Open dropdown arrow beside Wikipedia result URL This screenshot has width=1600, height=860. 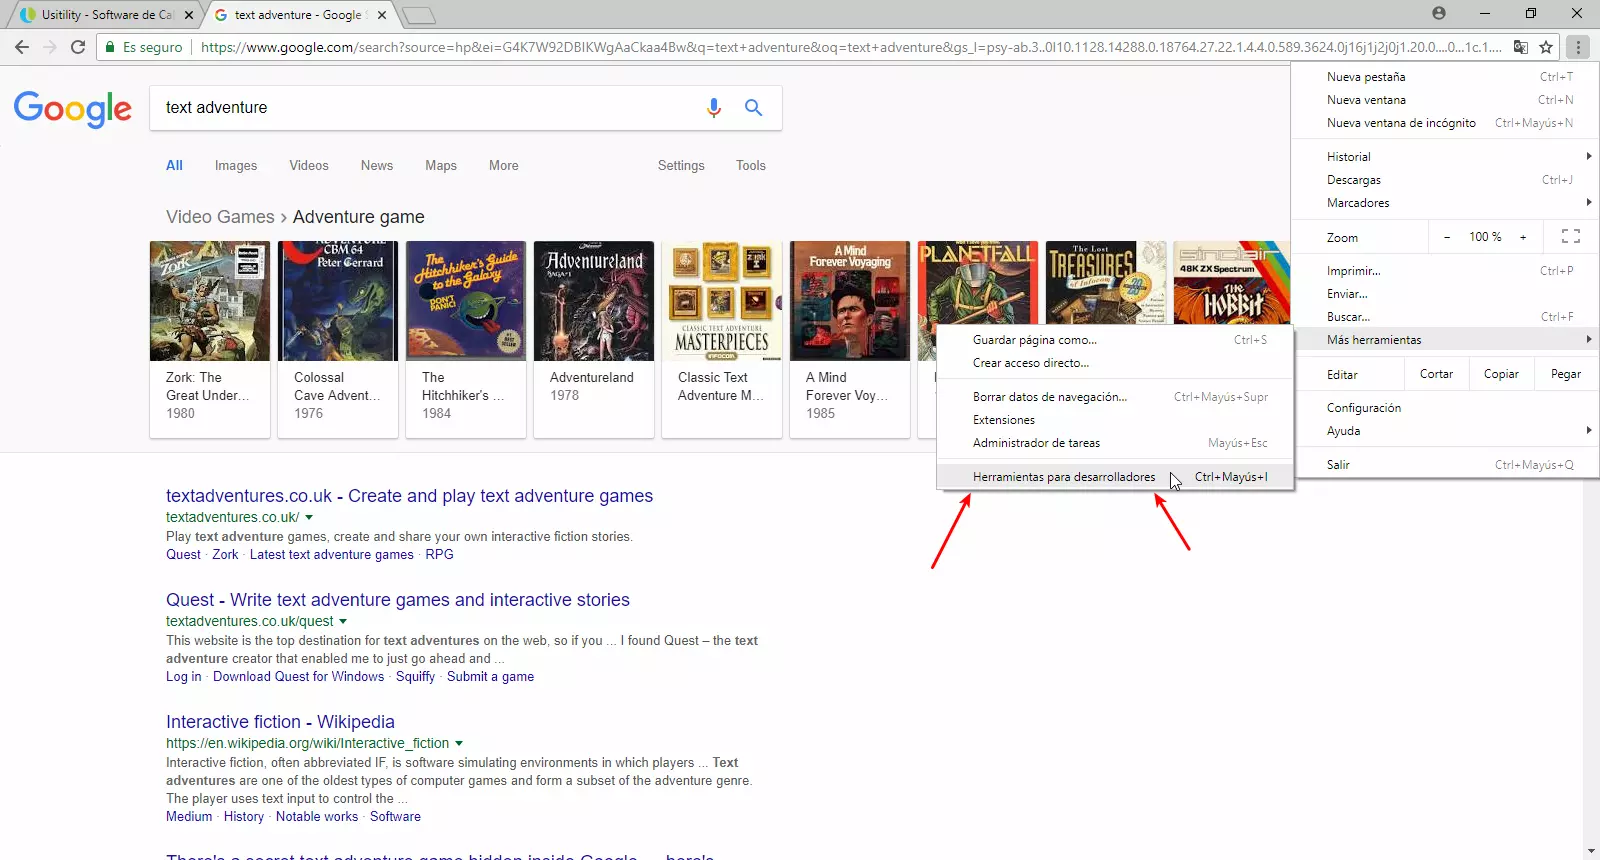click(459, 743)
